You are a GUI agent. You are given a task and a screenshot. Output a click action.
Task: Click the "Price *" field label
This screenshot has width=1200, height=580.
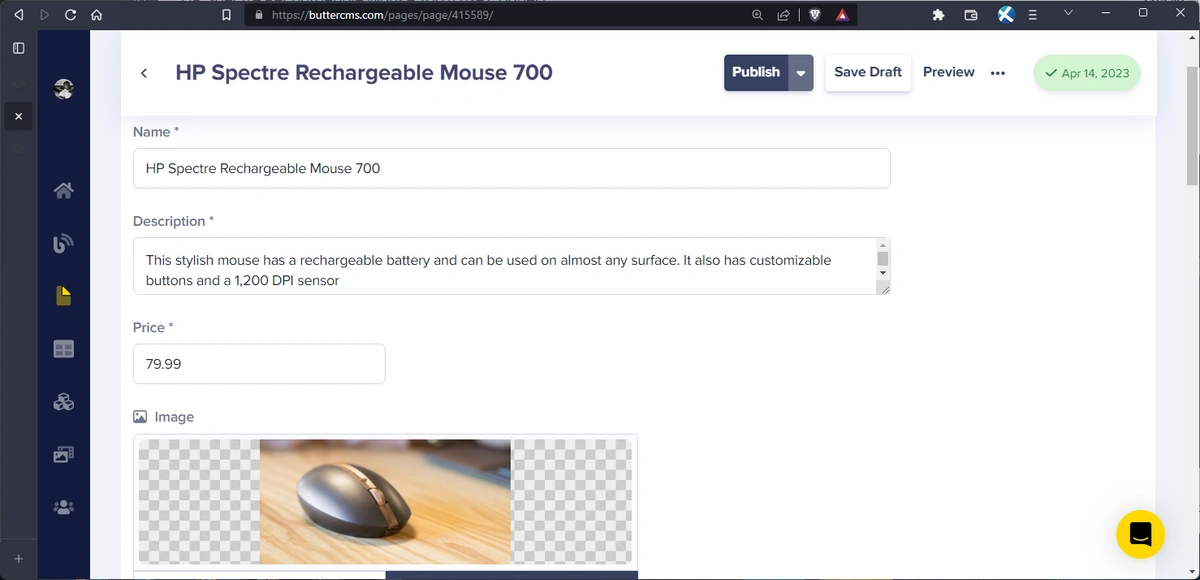153,328
